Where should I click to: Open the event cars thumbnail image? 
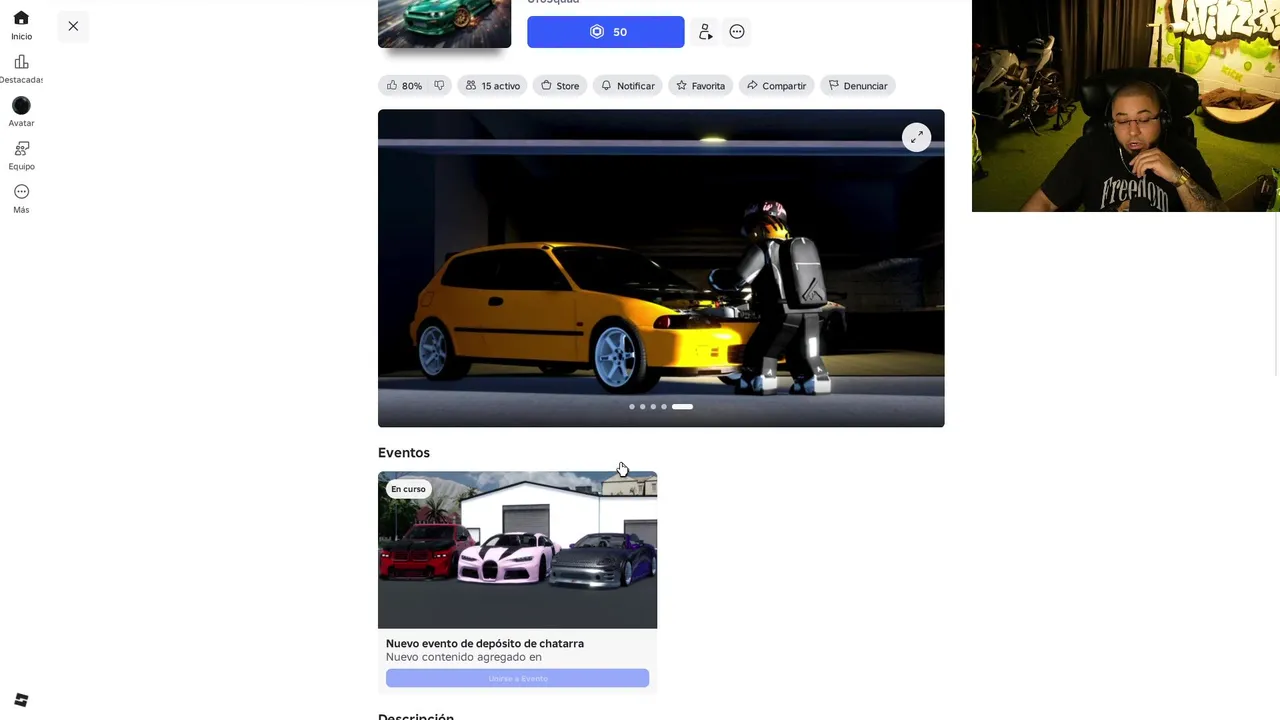(517, 550)
